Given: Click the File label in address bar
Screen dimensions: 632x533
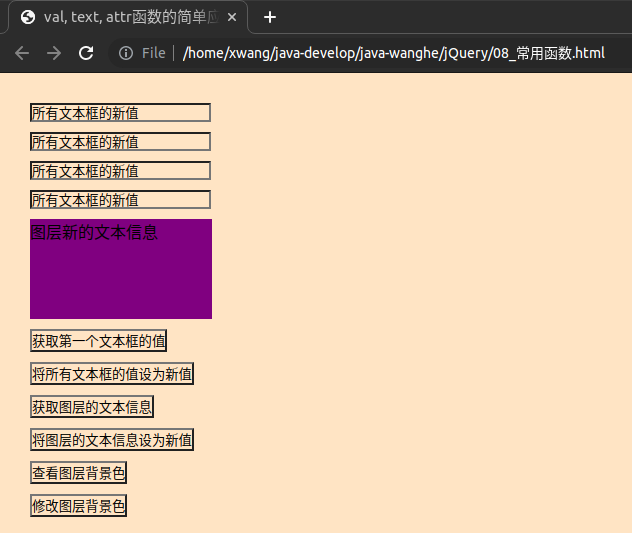Looking at the screenshot, I should (154, 53).
